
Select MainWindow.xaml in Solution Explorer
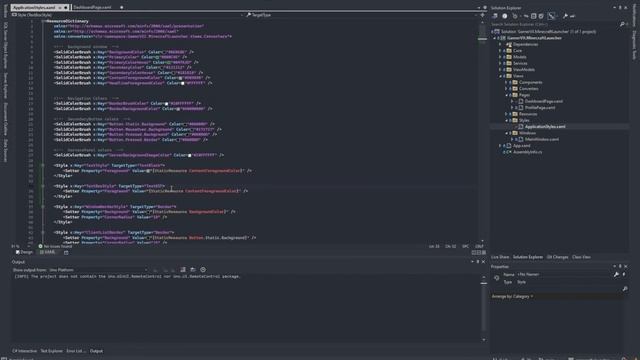click(542, 139)
